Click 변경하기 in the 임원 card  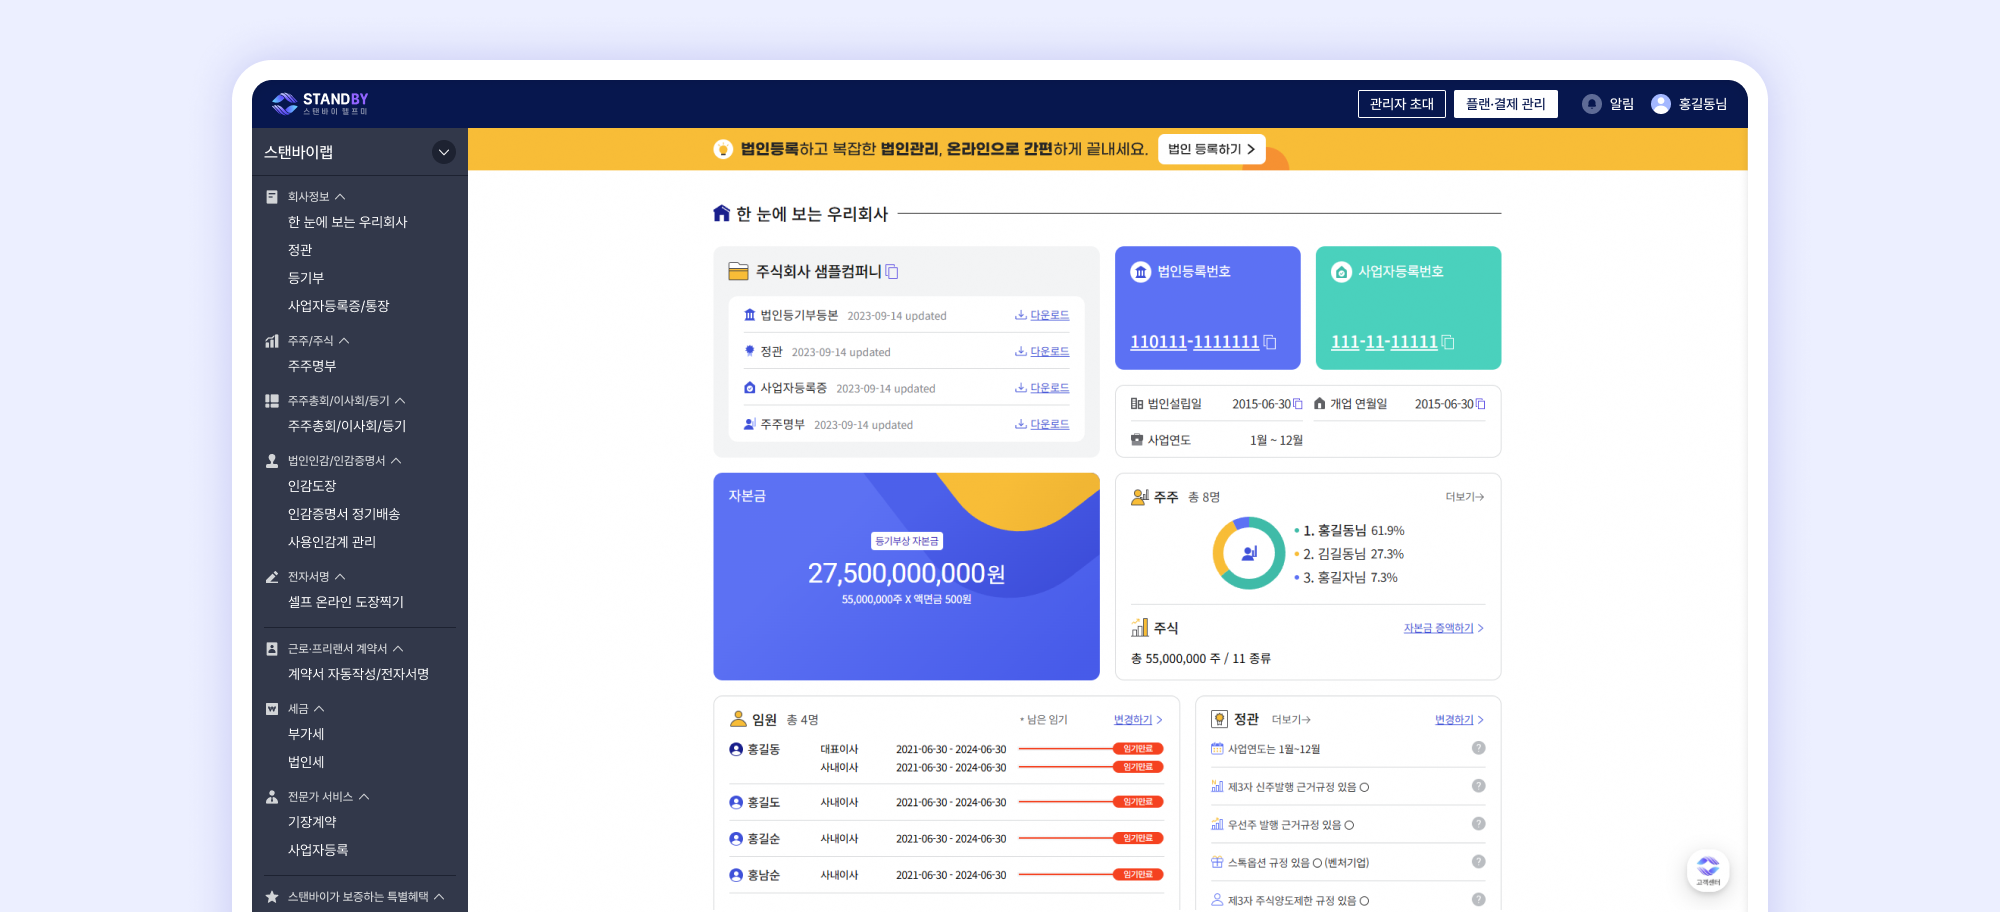tap(1138, 720)
